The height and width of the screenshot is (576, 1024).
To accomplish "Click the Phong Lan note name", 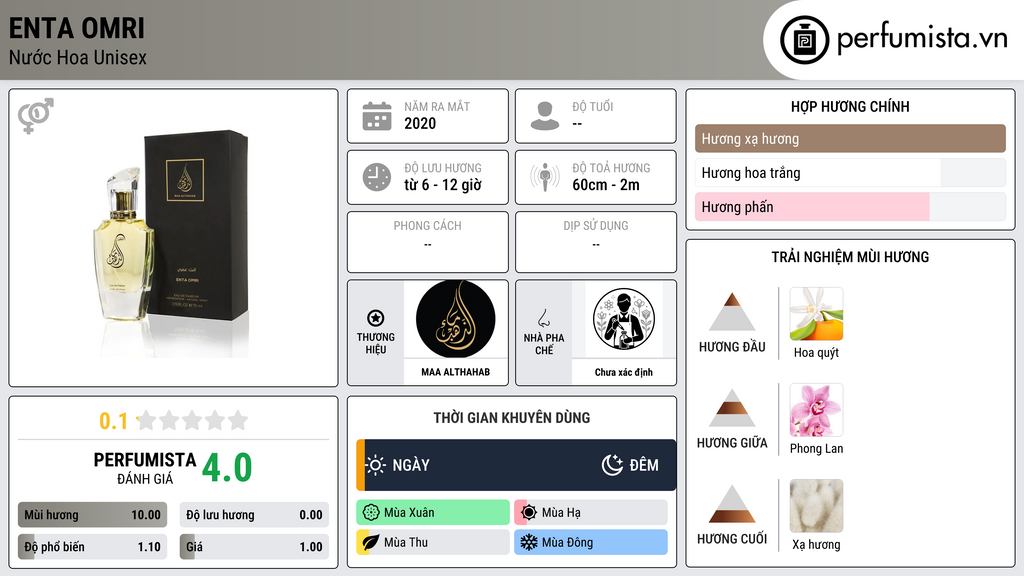I will [x=816, y=449].
